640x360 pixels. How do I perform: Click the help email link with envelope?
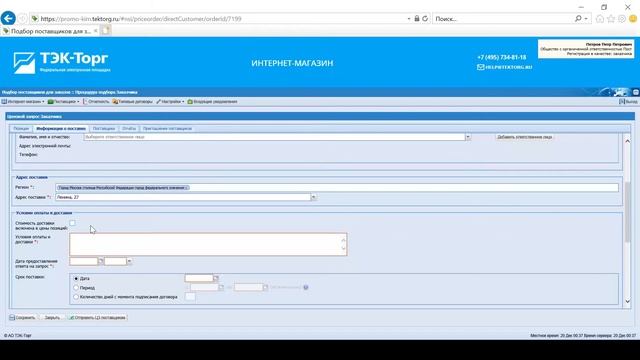[504, 67]
